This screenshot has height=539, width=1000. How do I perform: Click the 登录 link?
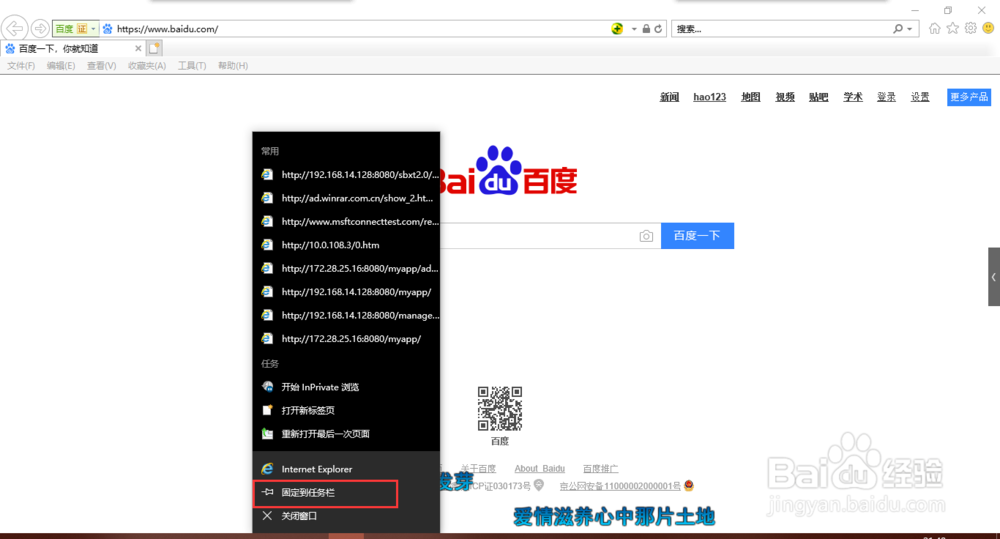pos(886,97)
